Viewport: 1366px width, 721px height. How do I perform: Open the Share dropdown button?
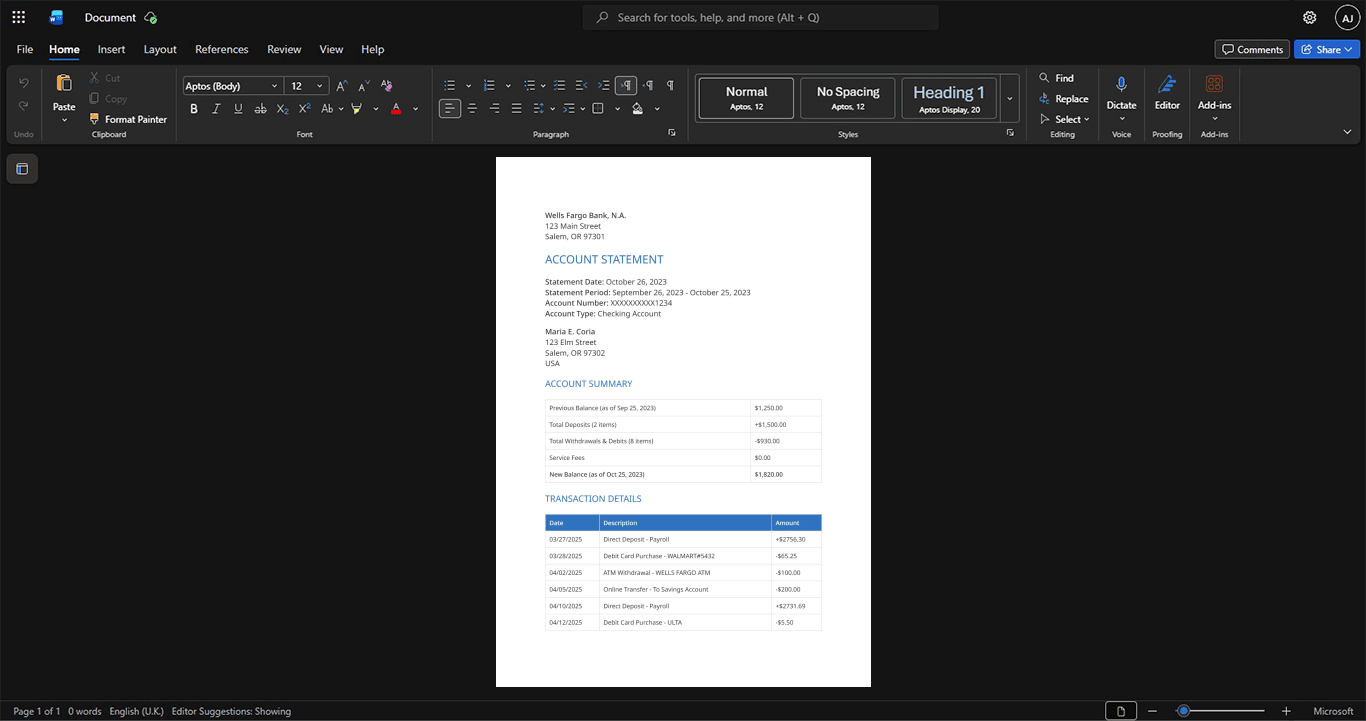[1326, 49]
